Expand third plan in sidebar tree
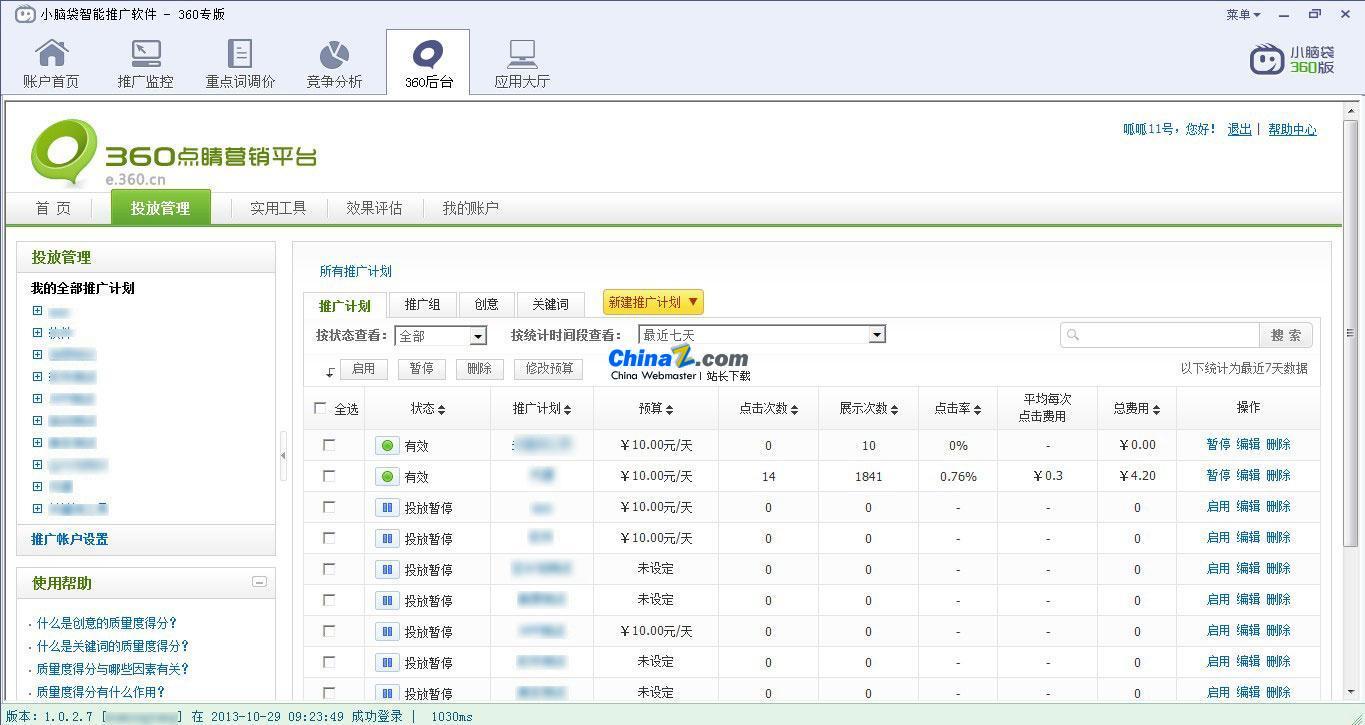Screen dimensions: 1365x725 [x=37, y=355]
